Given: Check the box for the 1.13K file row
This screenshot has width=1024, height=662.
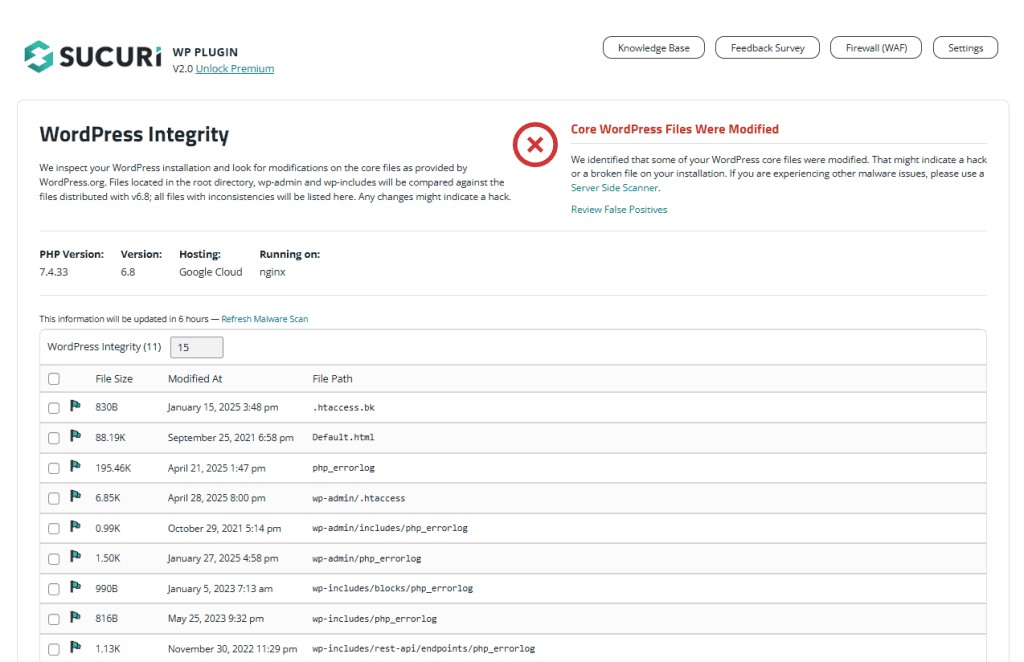Looking at the screenshot, I should point(54,649).
